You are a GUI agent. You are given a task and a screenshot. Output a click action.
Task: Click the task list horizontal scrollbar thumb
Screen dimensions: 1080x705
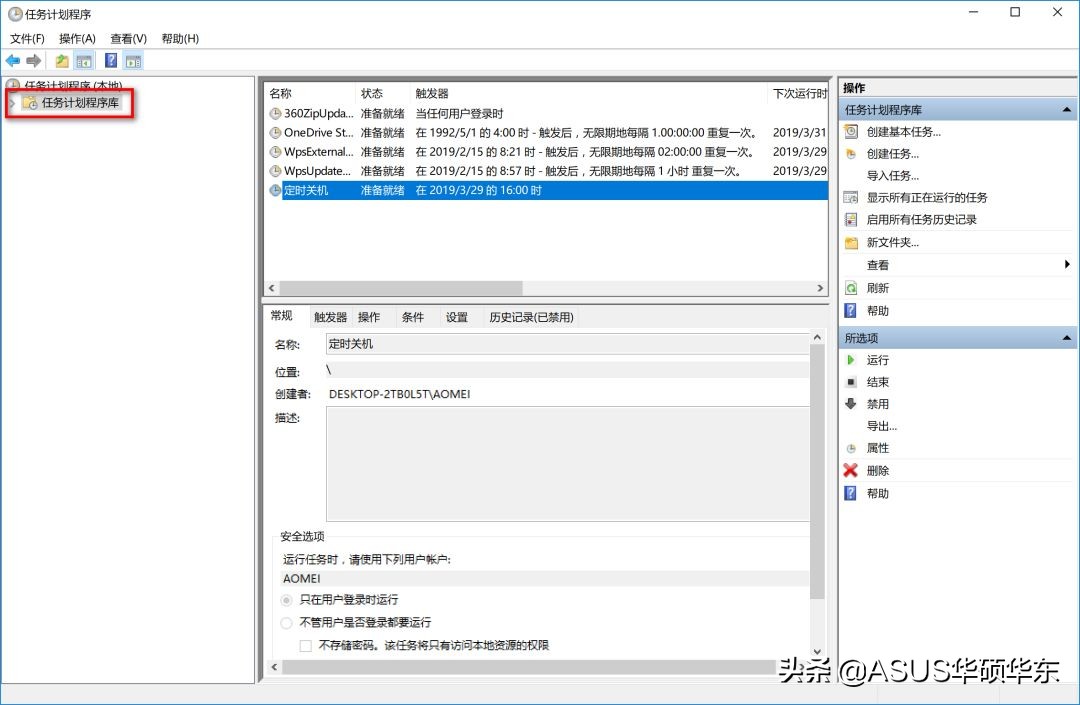click(401, 288)
